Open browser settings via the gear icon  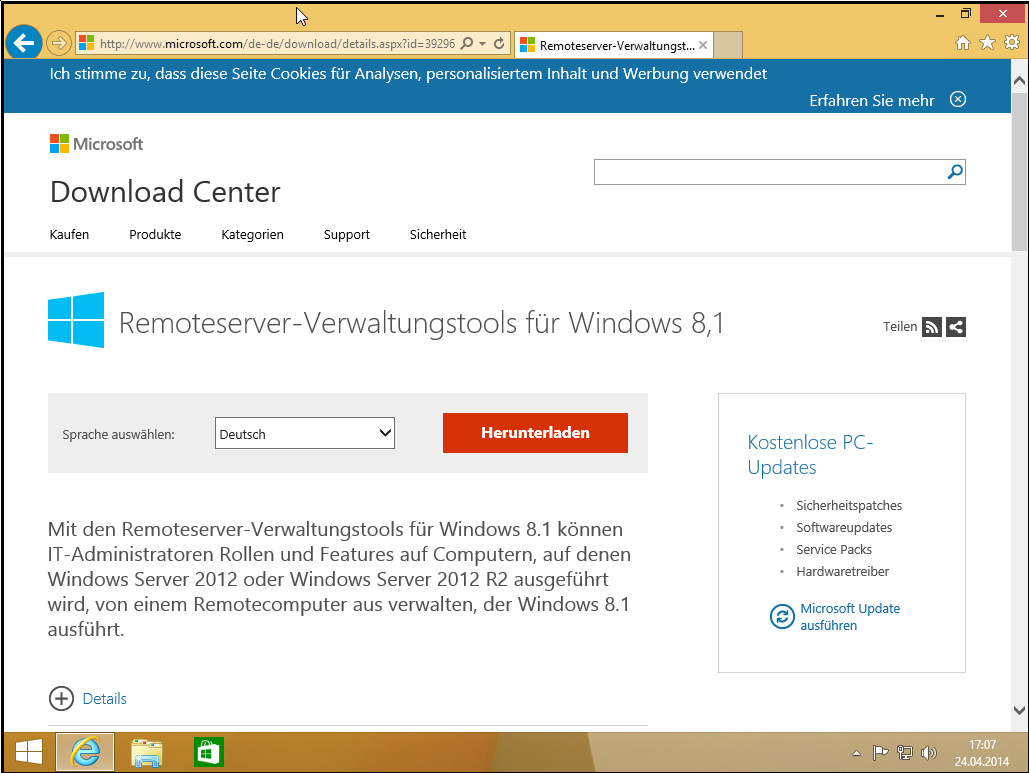(1012, 43)
